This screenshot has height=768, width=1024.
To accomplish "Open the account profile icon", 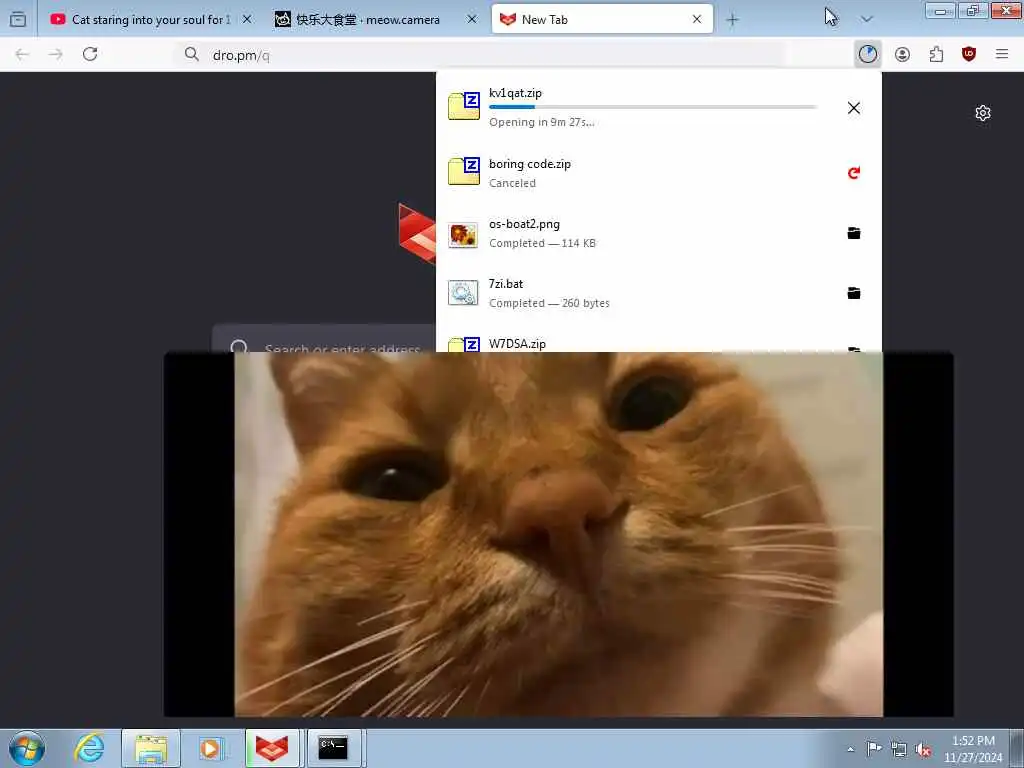I will [x=902, y=54].
